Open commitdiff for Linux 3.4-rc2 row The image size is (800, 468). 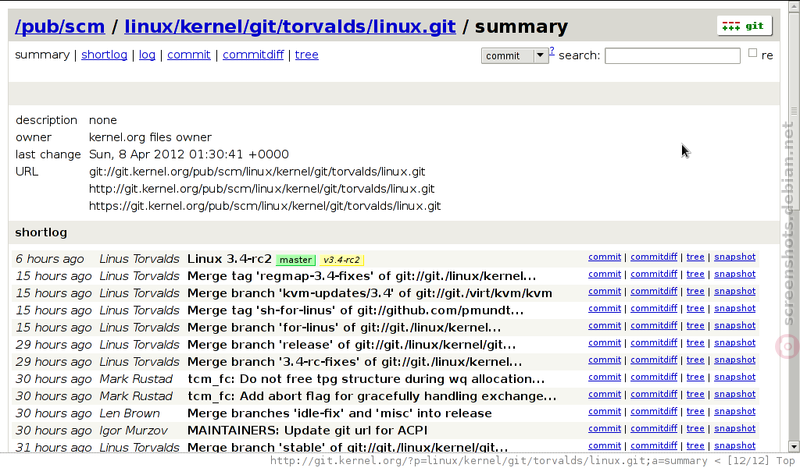(654, 257)
